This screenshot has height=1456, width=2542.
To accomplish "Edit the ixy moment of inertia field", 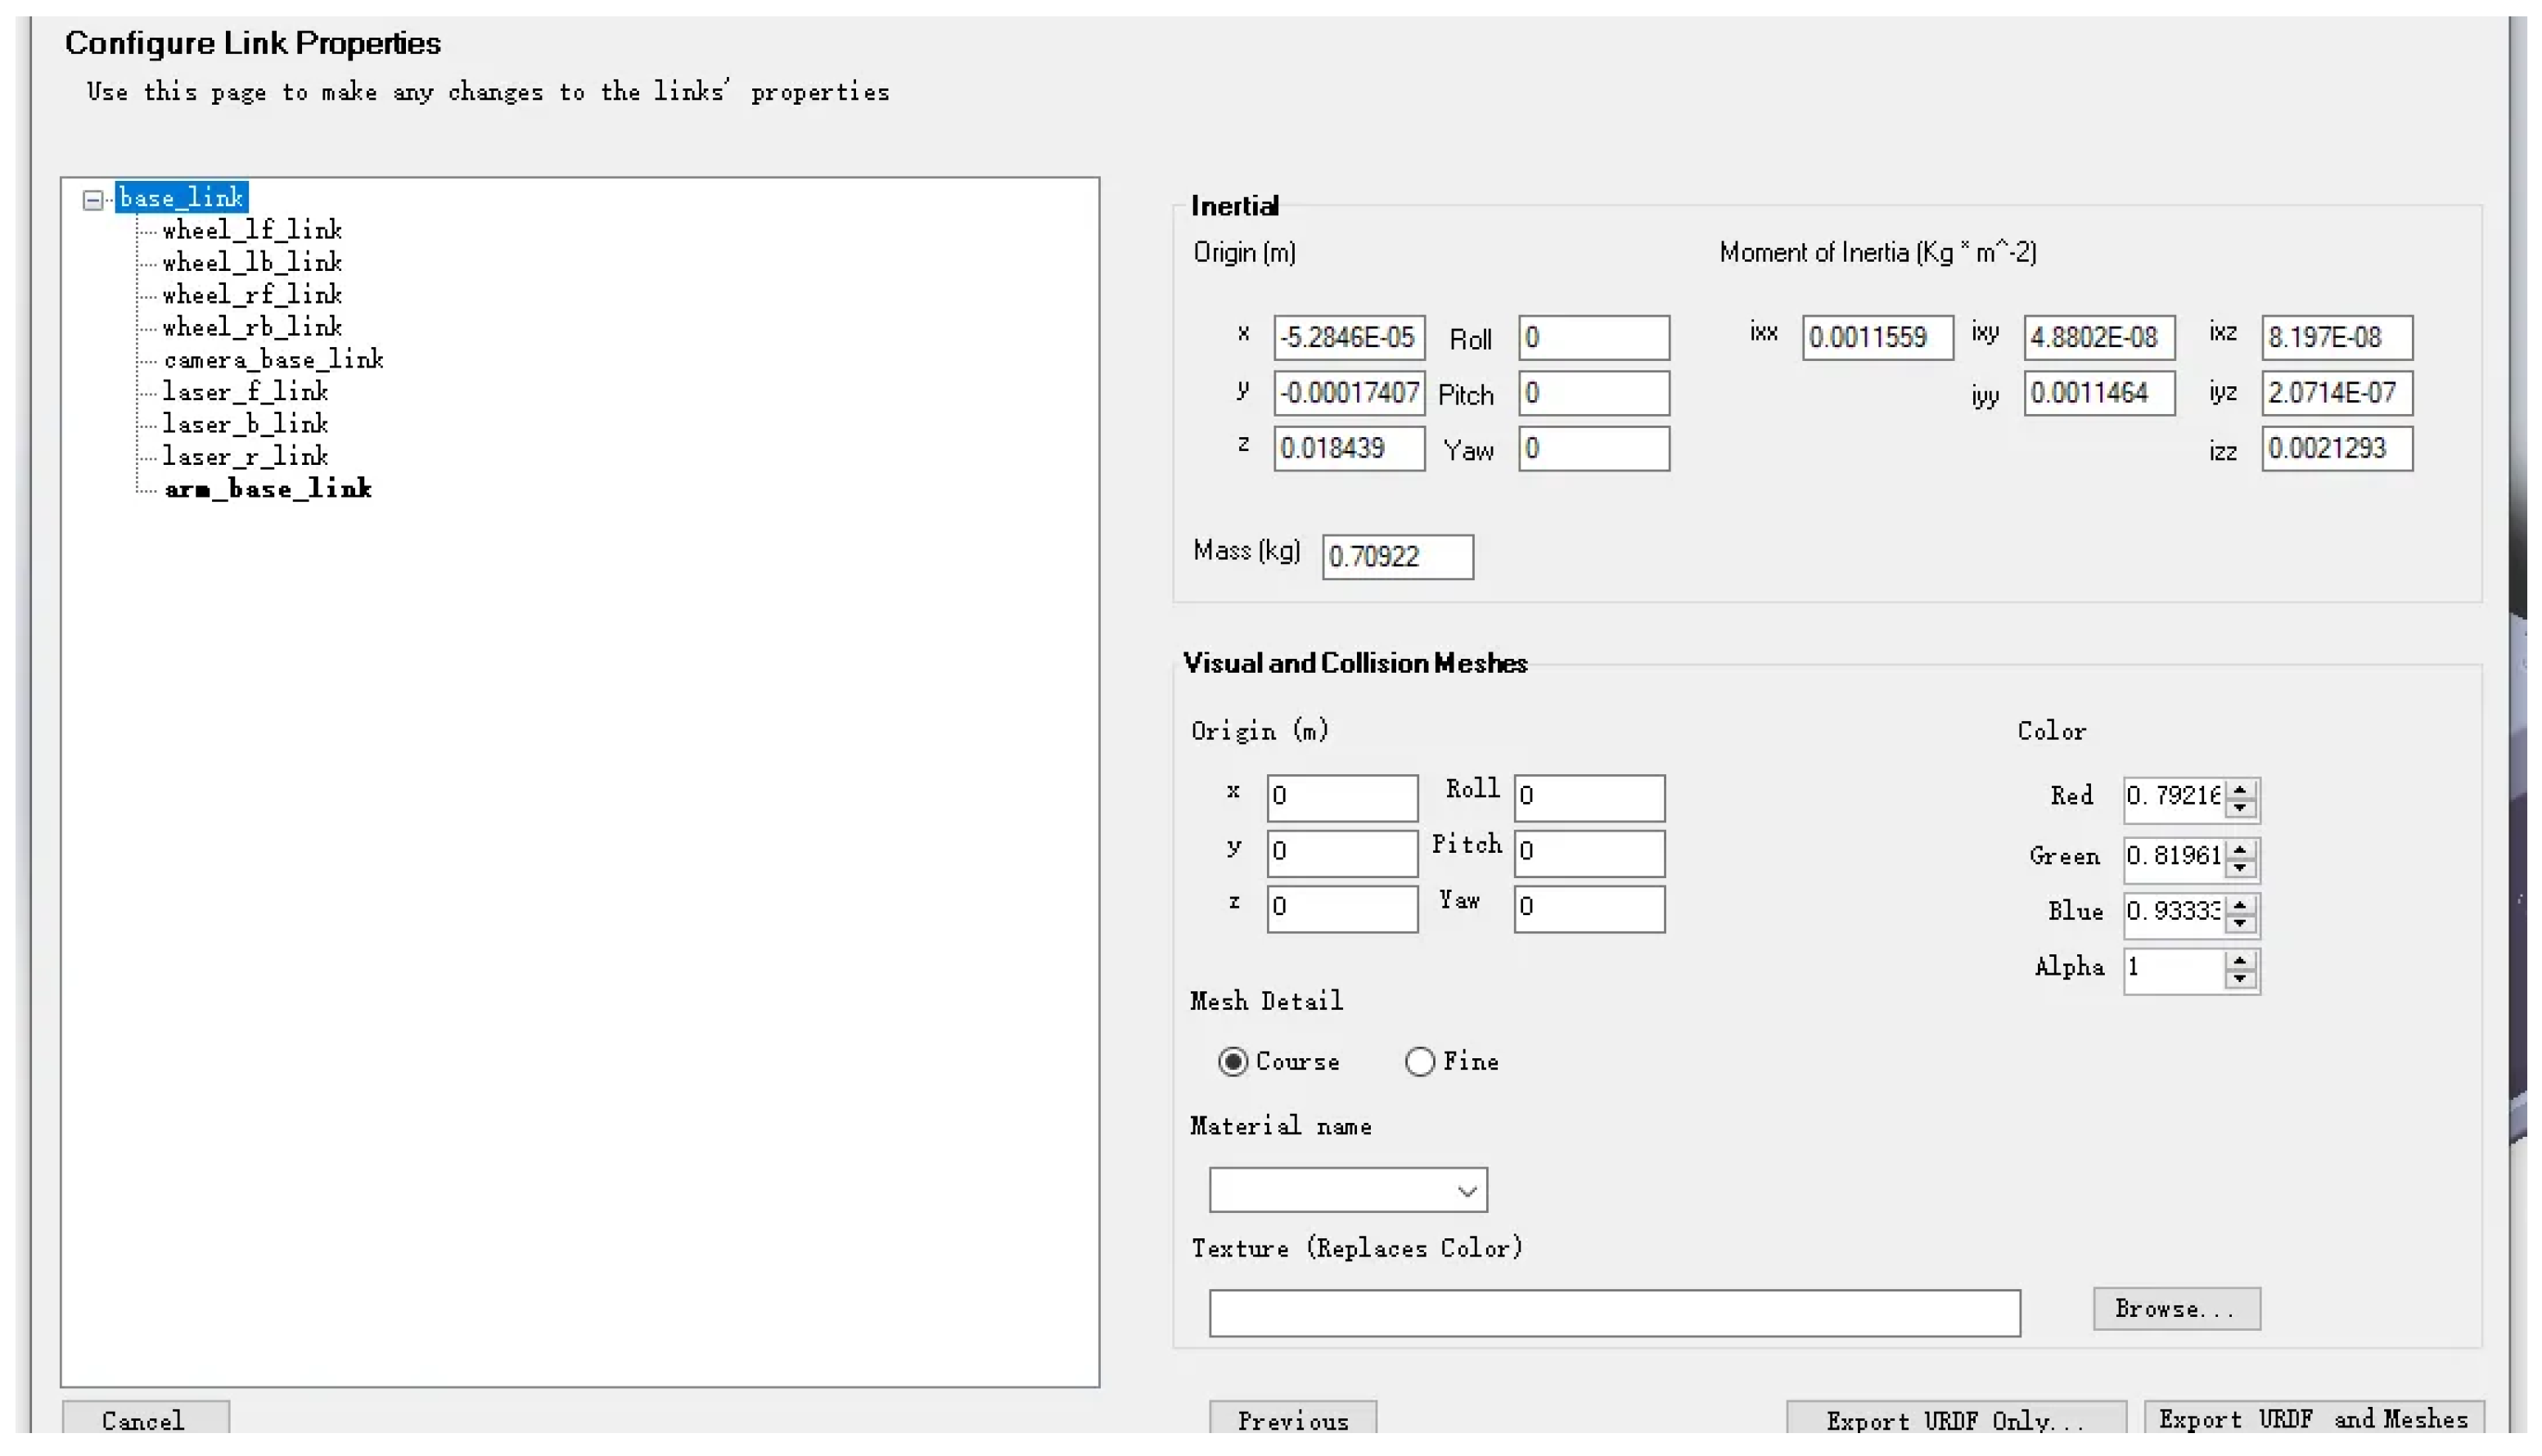I will coord(2100,338).
